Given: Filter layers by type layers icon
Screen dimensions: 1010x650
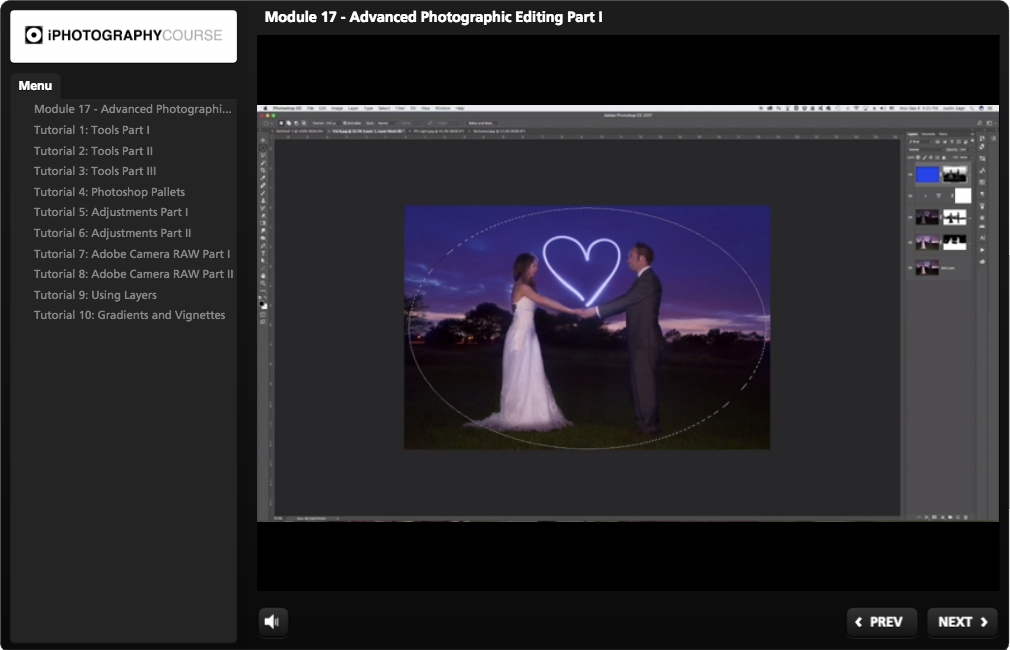Looking at the screenshot, I should 951,141.
